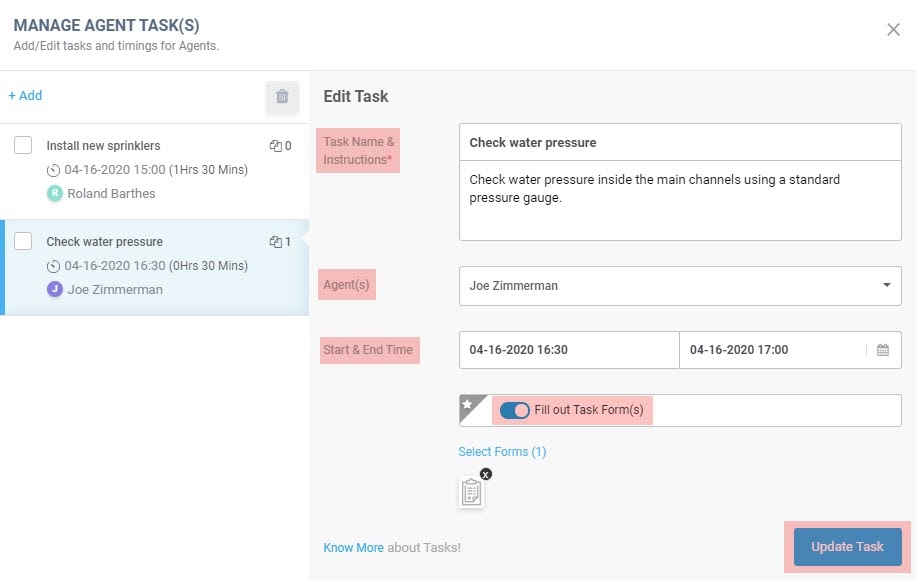
Task: Check the Install new sprinklers checkbox
Action: pos(23,145)
